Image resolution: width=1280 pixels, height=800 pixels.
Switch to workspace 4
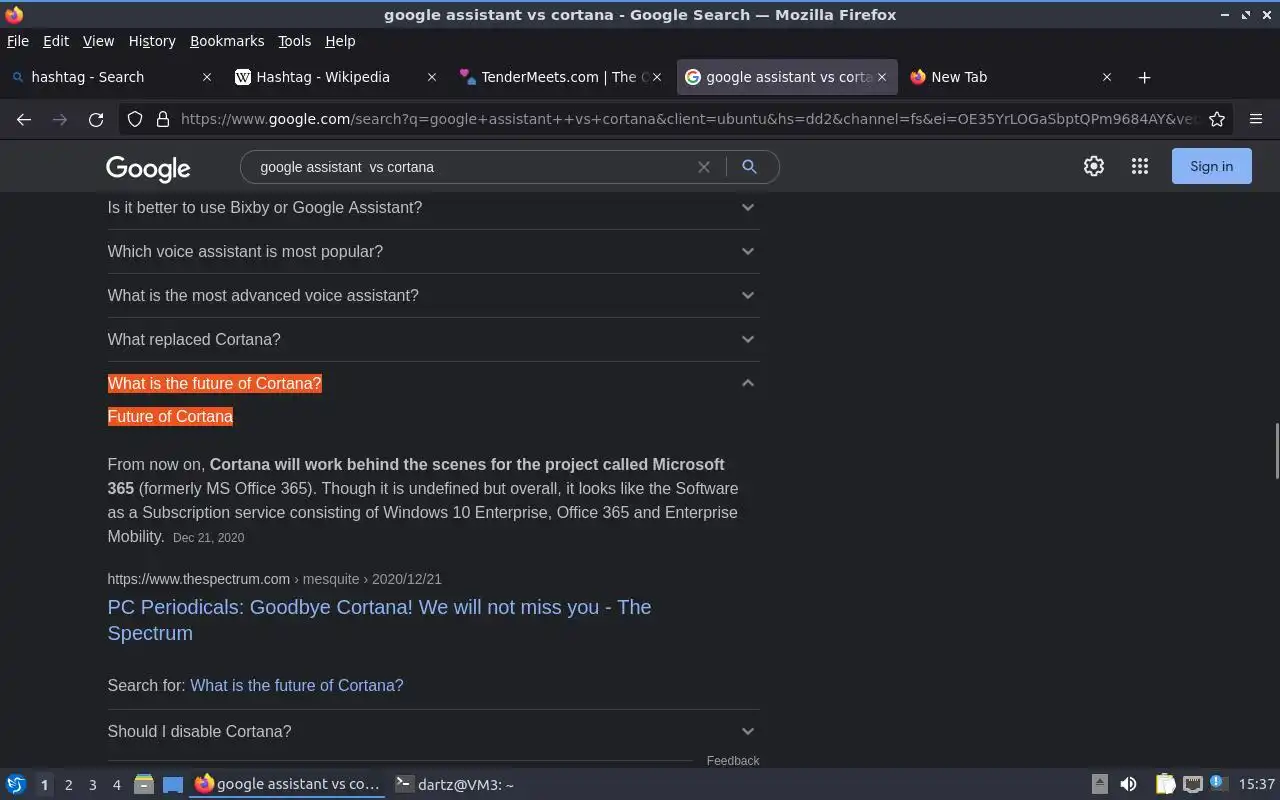pos(116,785)
